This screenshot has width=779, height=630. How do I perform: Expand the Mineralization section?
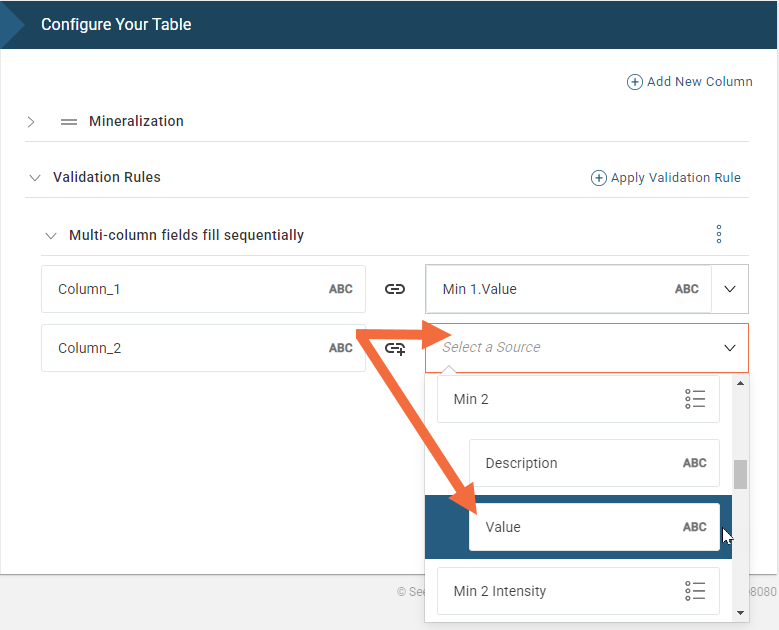(x=31, y=121)
